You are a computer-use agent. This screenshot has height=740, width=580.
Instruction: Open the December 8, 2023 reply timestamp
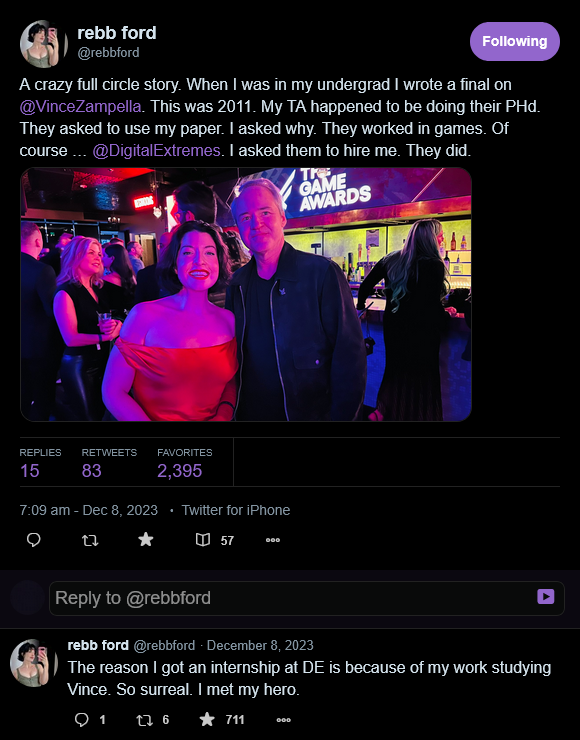click(260, 645)
